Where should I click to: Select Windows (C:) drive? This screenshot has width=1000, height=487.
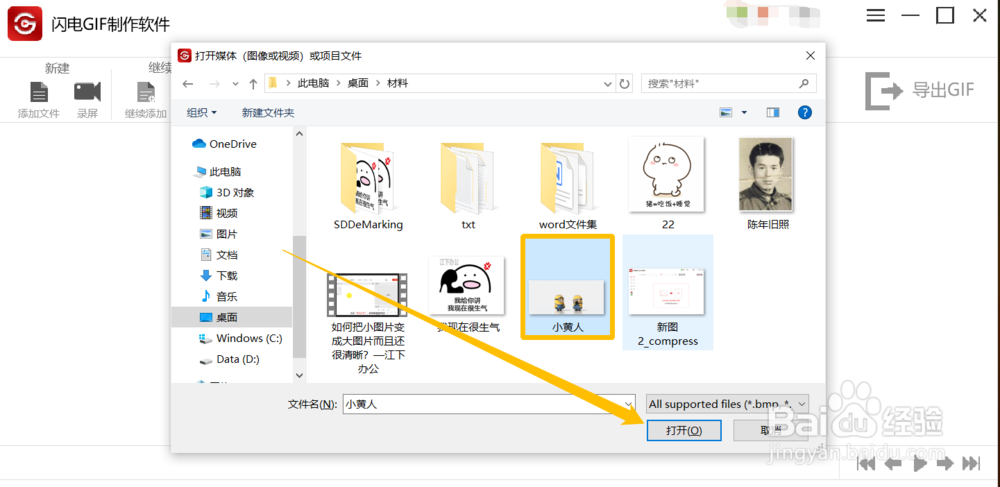point(240,338)
